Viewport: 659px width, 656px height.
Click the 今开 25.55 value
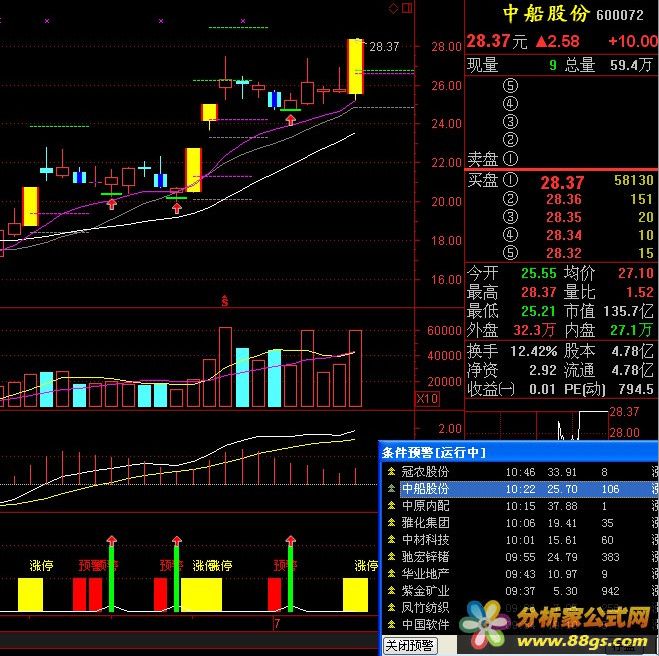[x=539, y=273]
